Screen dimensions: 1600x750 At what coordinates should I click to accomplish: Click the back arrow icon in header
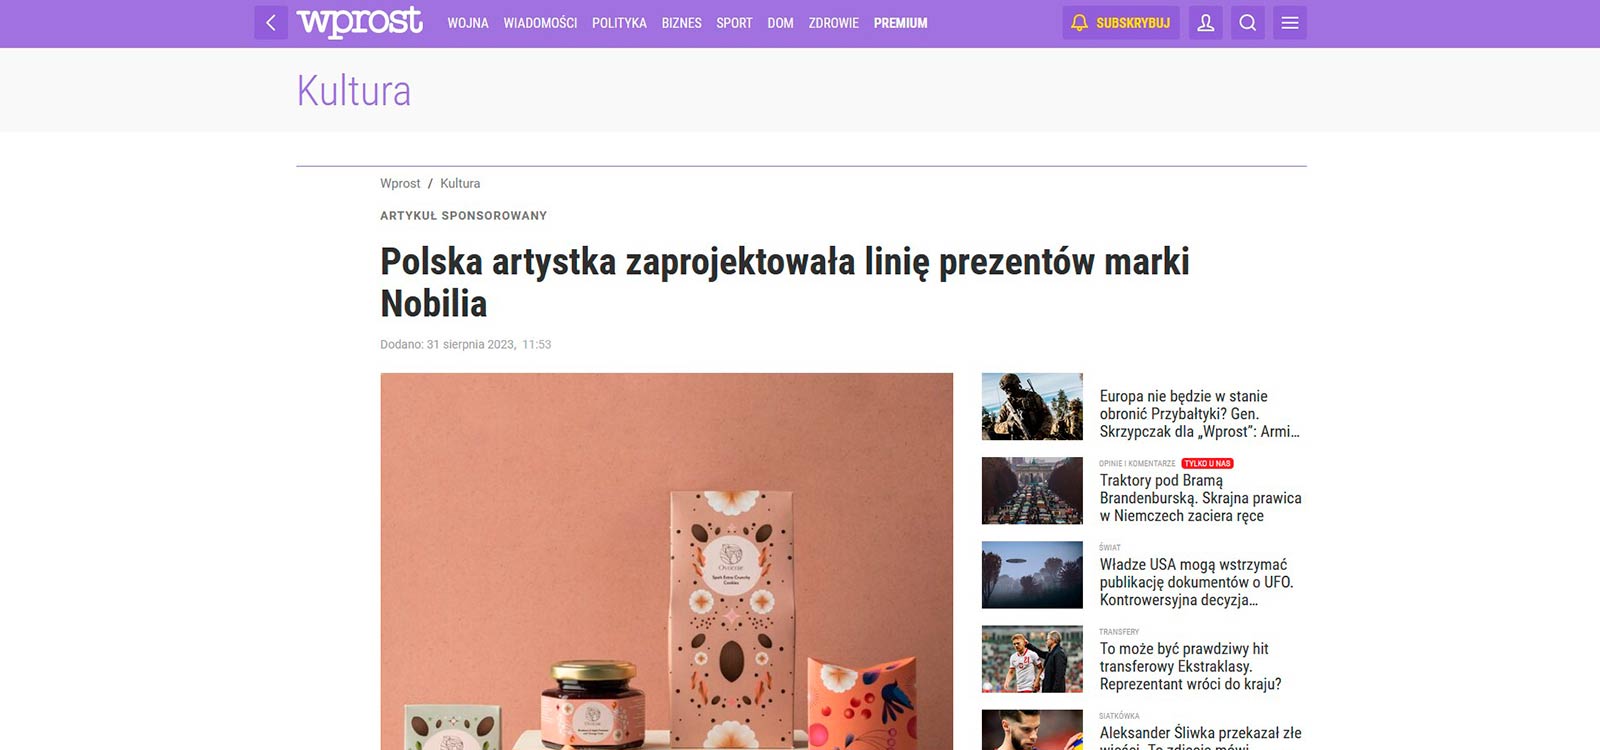click(x=271, y=23)
